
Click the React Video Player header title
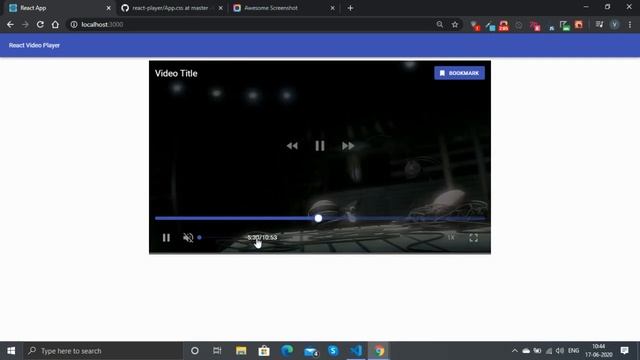pos(34,45)
